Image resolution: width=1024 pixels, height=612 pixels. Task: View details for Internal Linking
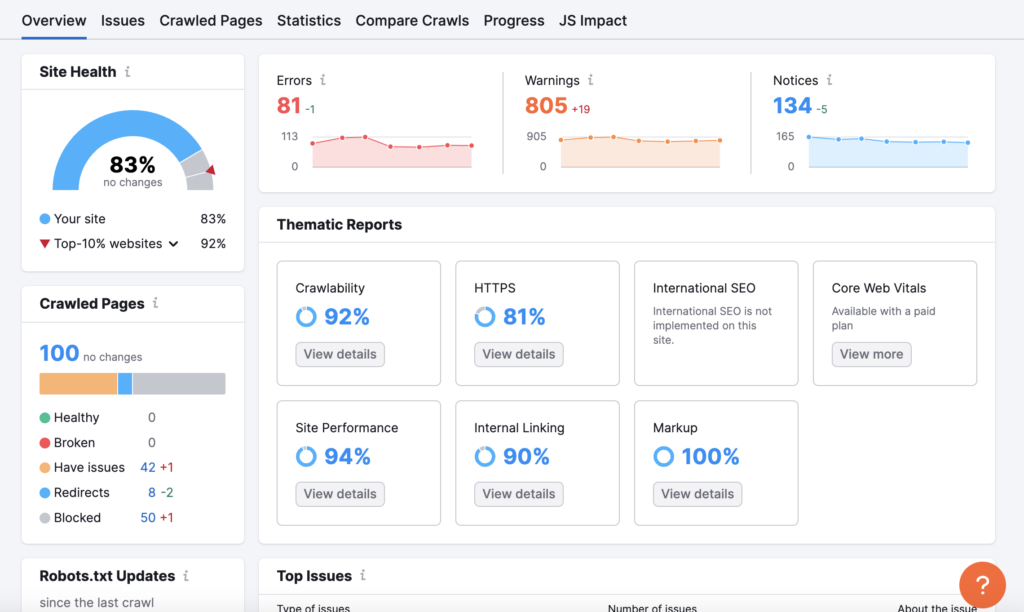[x=519, y=494]
